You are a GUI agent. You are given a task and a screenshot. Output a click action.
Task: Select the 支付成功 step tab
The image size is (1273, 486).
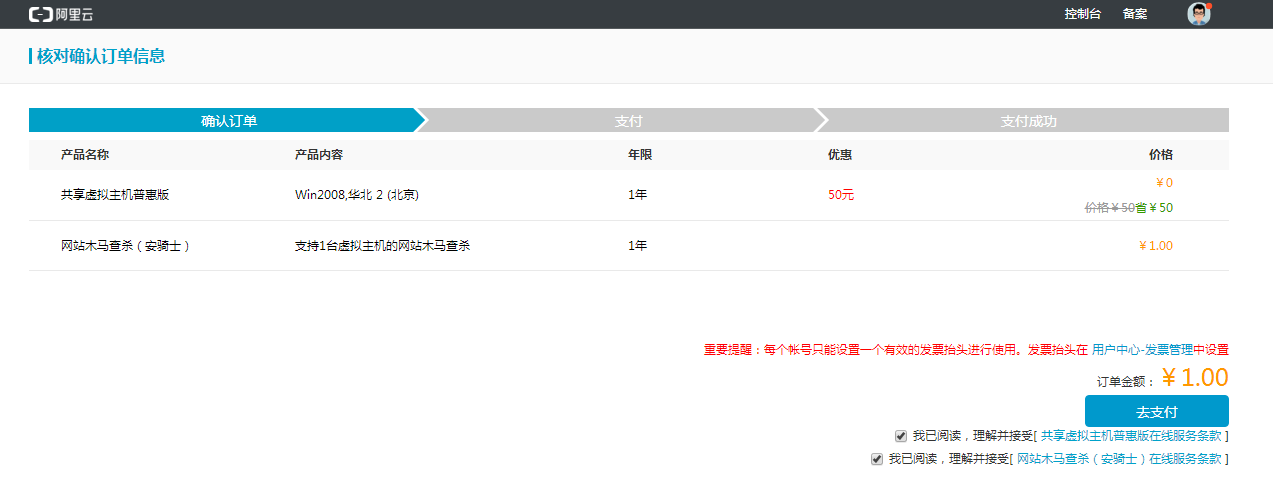[1028, 121]
